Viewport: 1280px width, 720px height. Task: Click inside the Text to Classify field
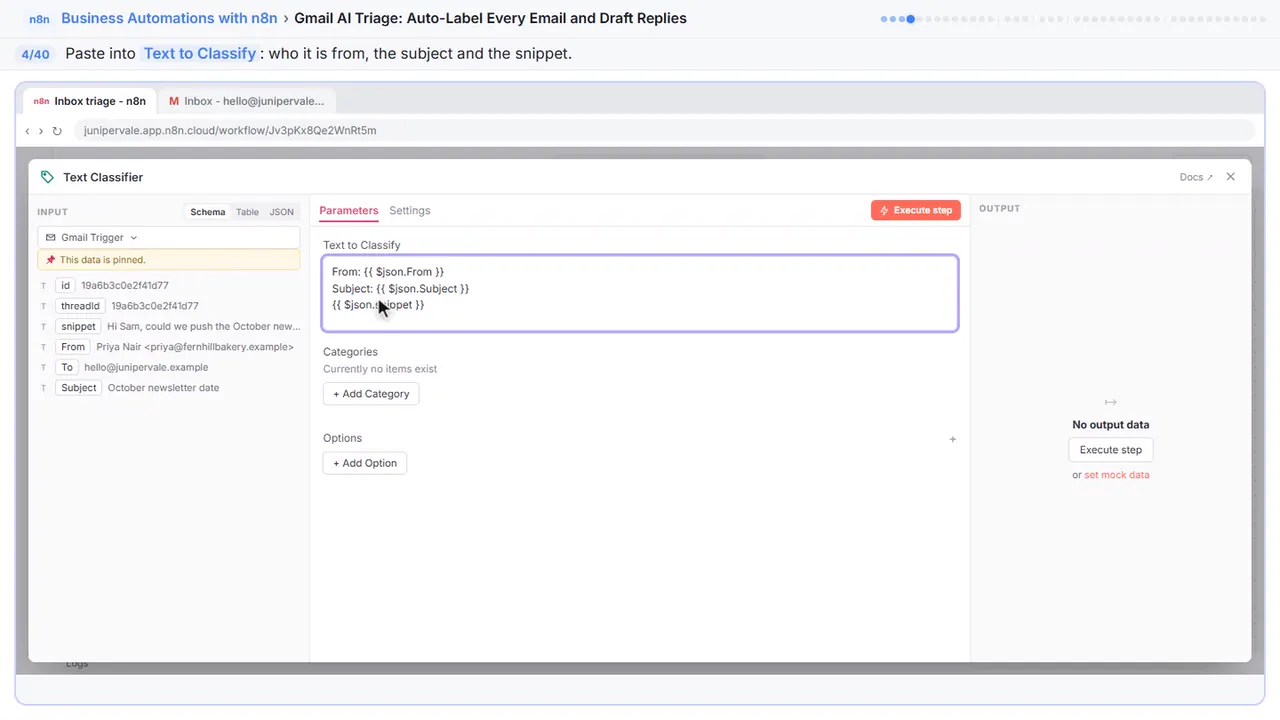click(x=640, y=293)
